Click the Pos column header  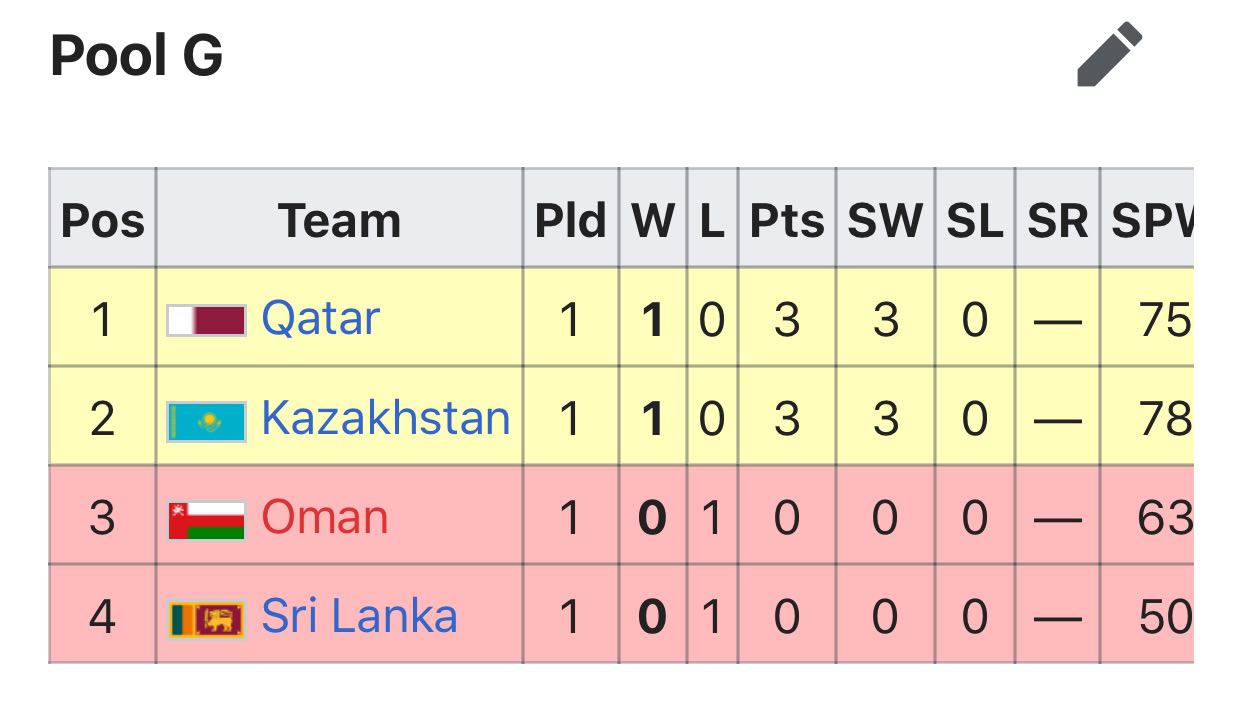click(x=103, y=219)
